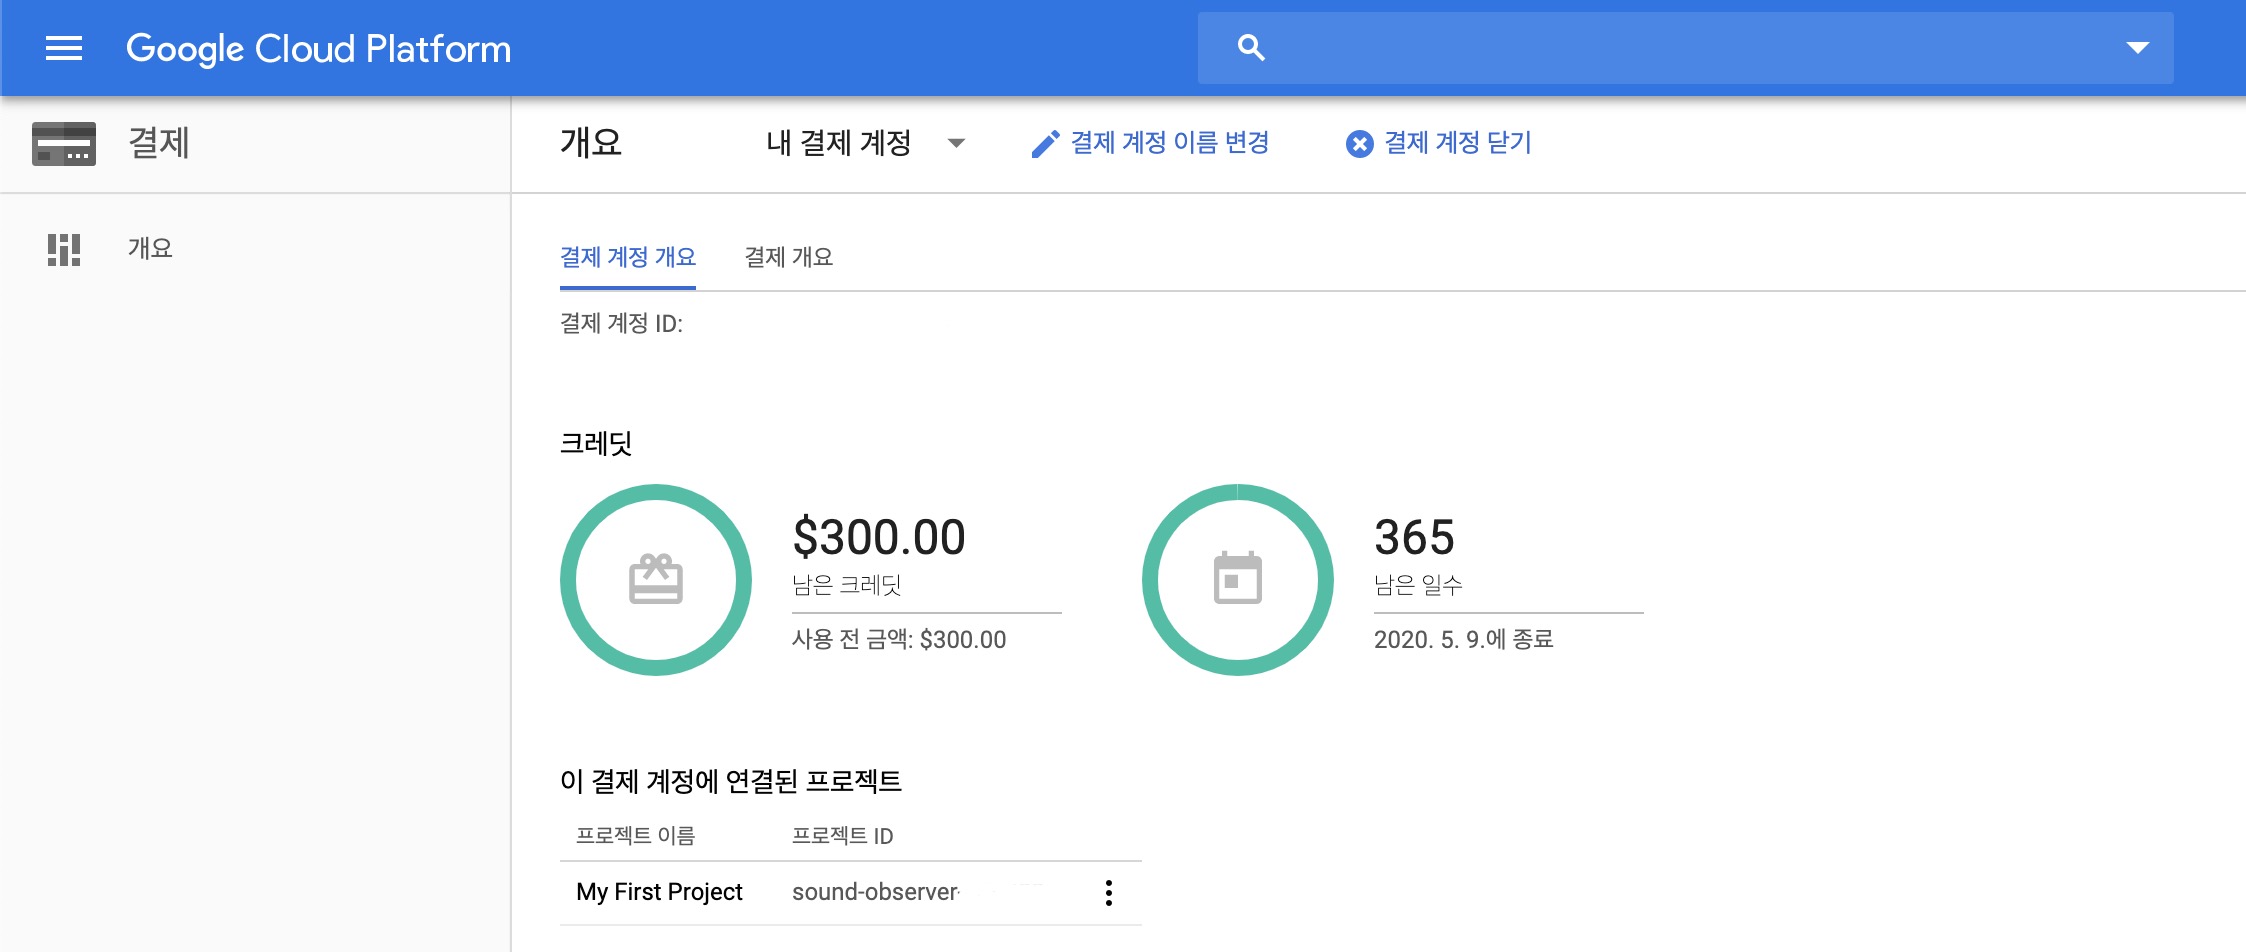Click inside the top search field
This screenshot has height=952, width=2246.
tap(1685, 48)
